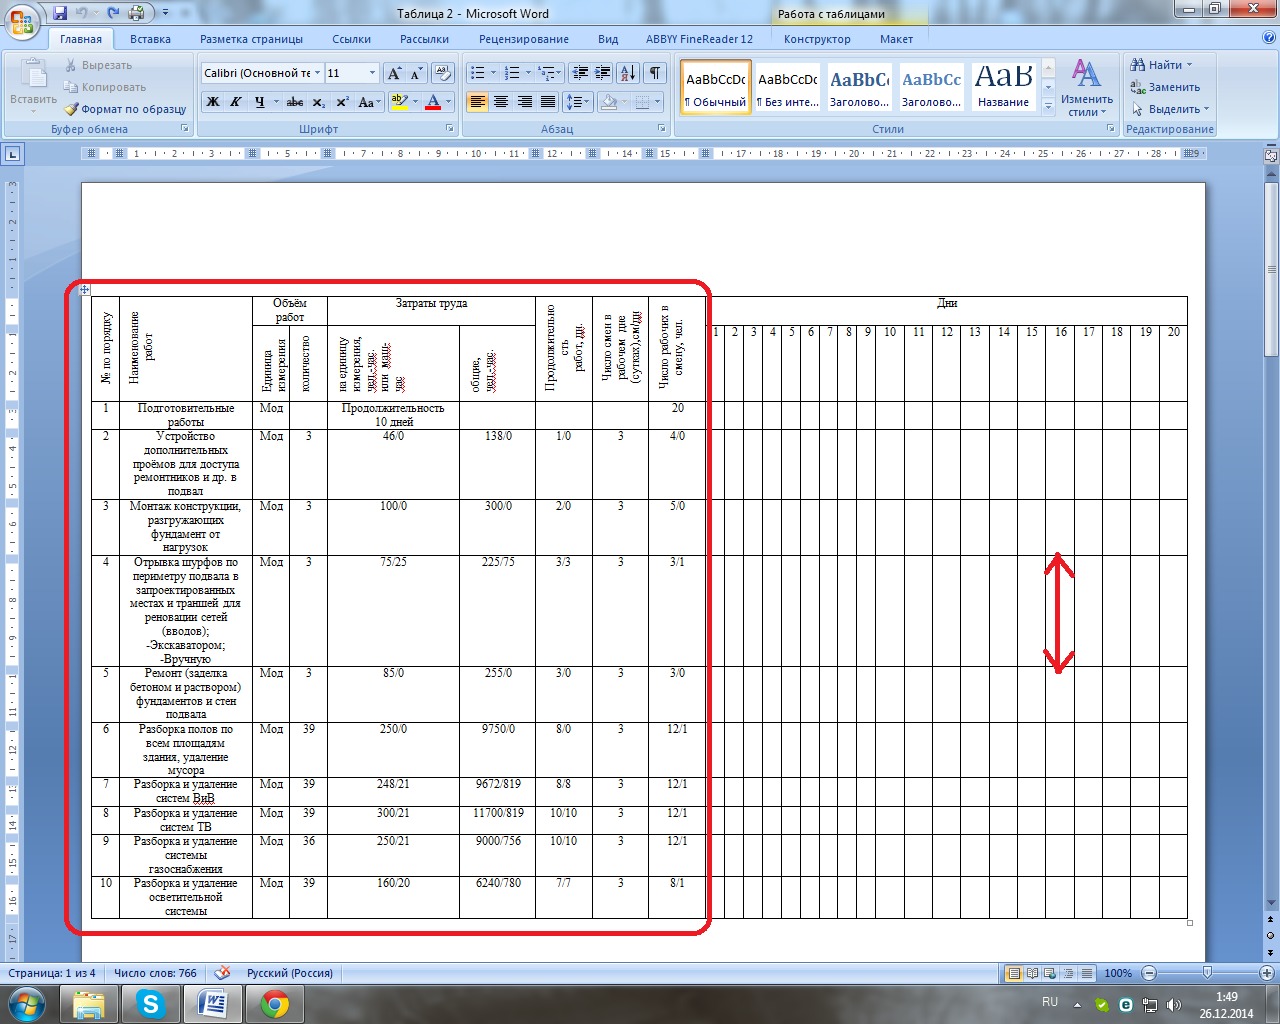Viewport: 1280px width, 1024px height.
Task: Open the line spacing dropdown
Action: [578, 102]
